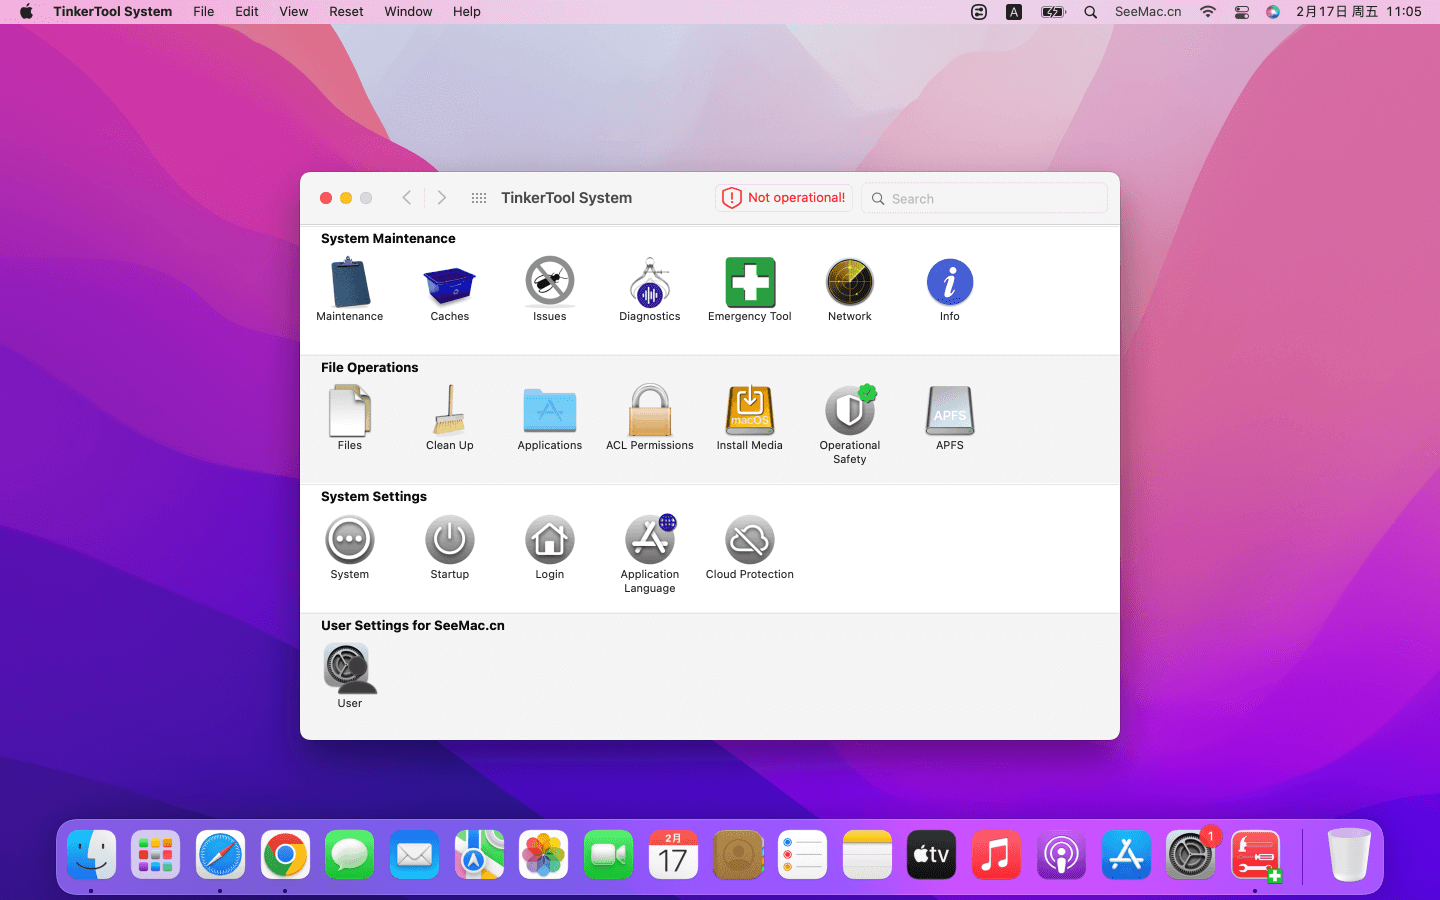Select the Clean Up broom icon

449,412
